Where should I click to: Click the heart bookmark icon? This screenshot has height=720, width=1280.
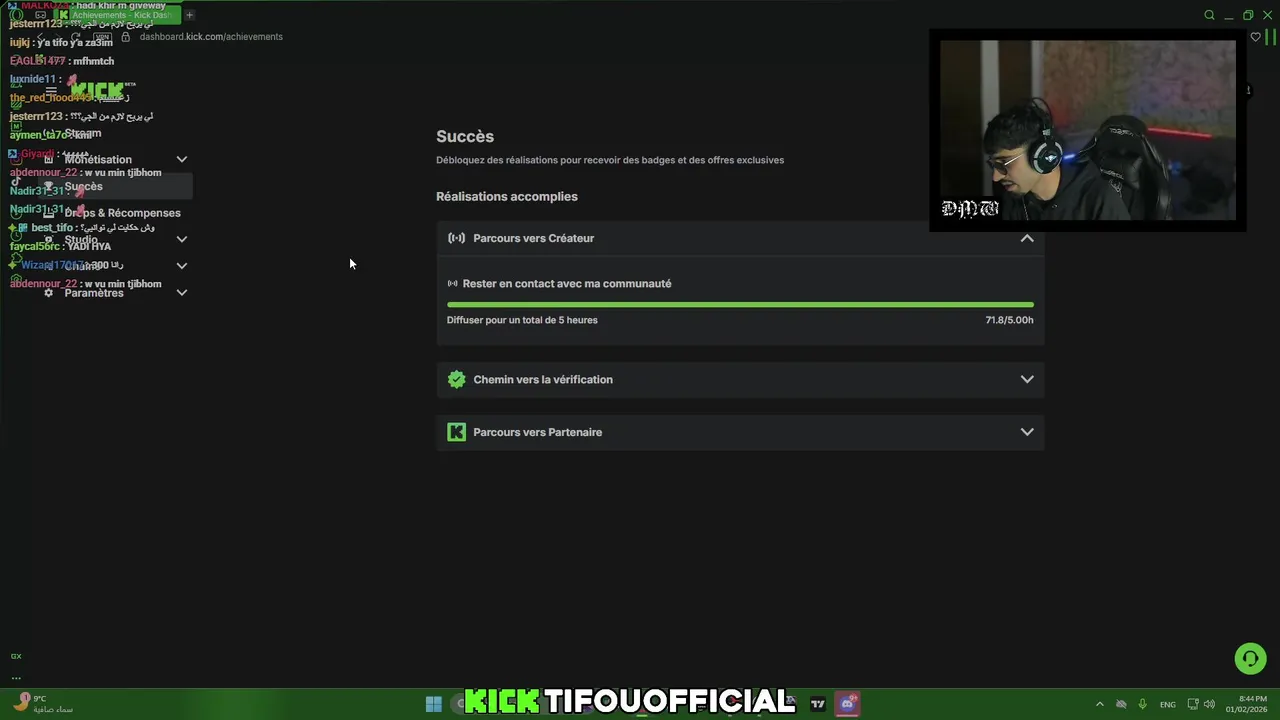click(x=1256, y=37)
